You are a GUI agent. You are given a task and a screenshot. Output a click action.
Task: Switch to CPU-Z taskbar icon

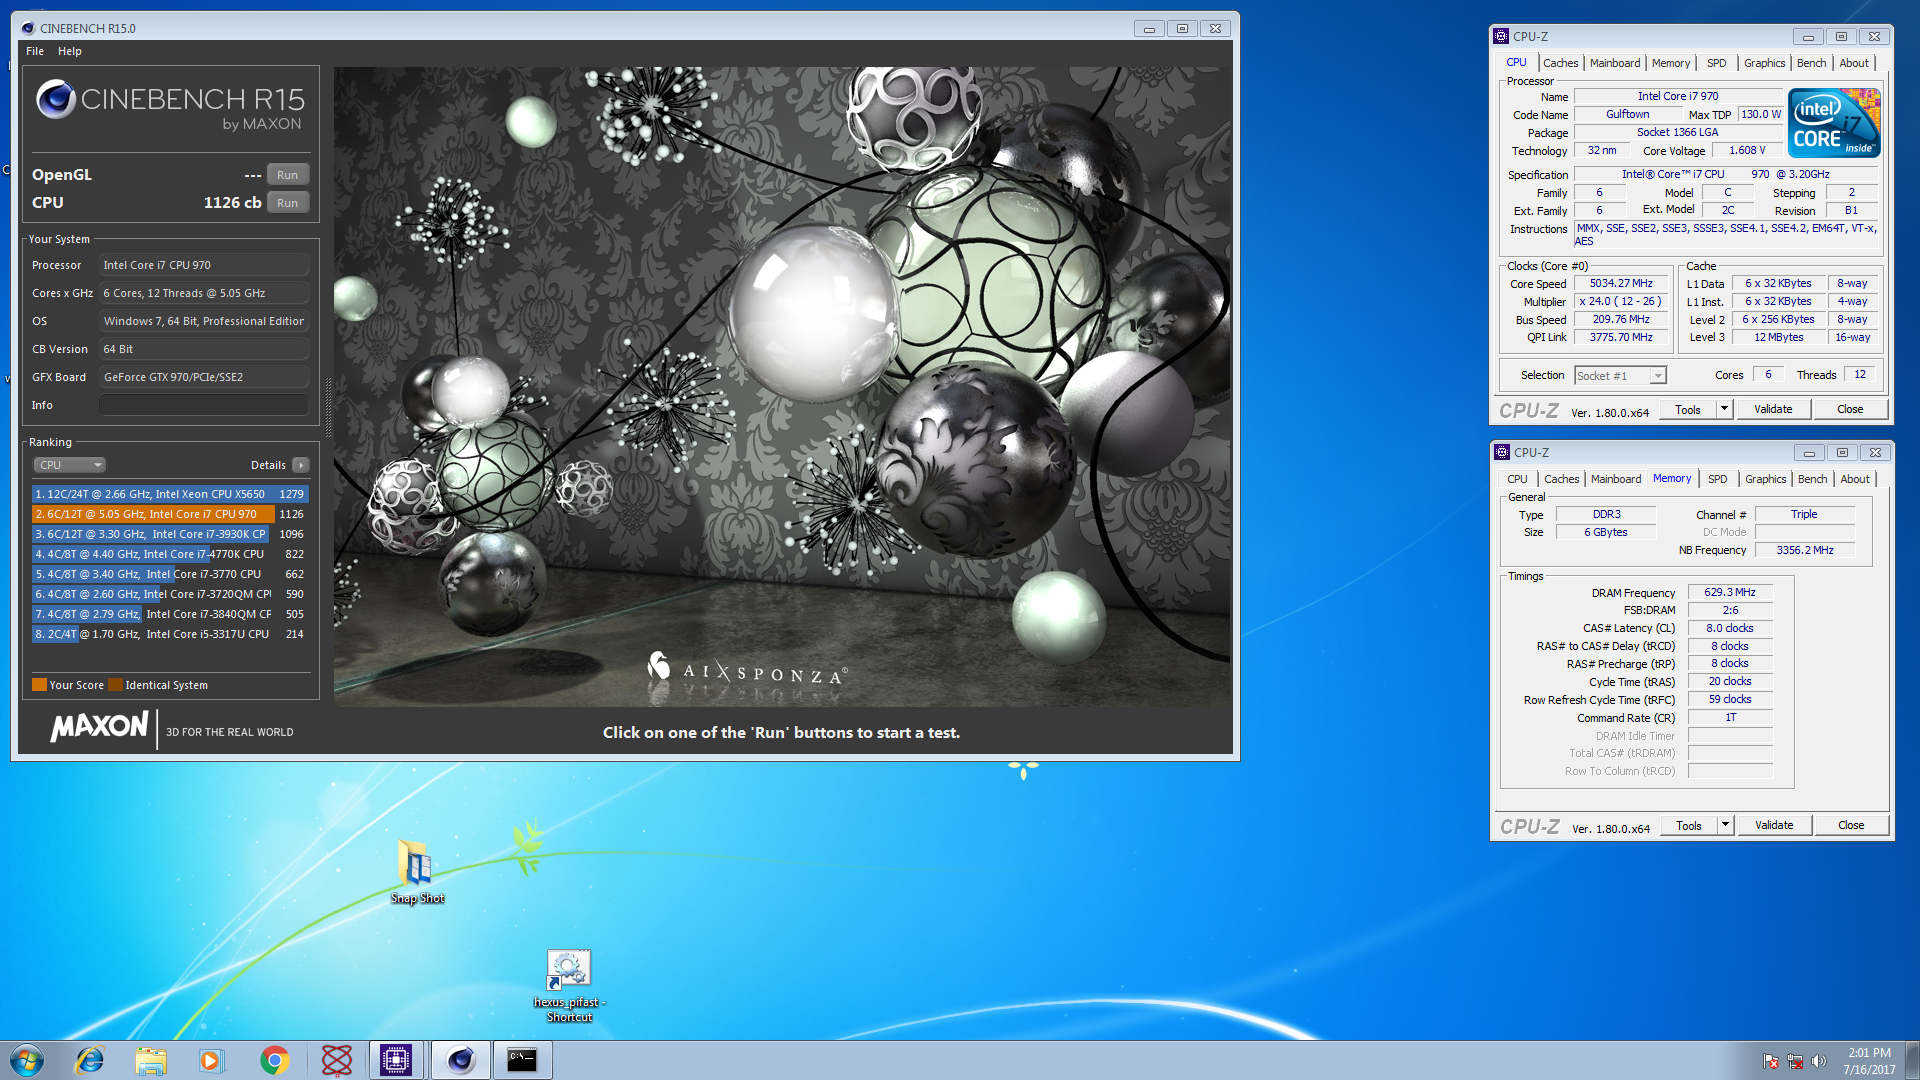click(x=397, y=1060)
